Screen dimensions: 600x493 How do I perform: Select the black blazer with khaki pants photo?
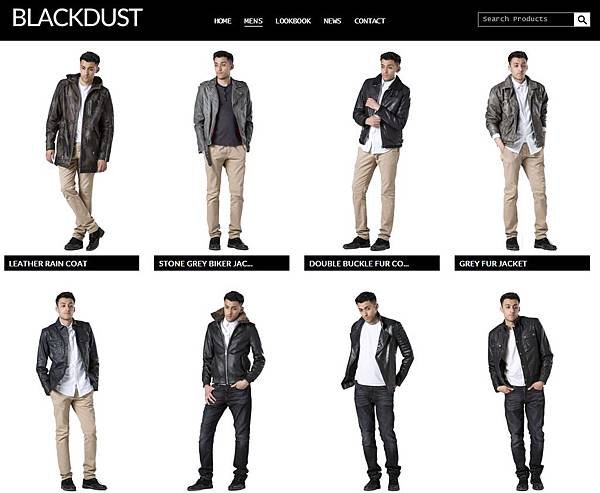(71, 391)
